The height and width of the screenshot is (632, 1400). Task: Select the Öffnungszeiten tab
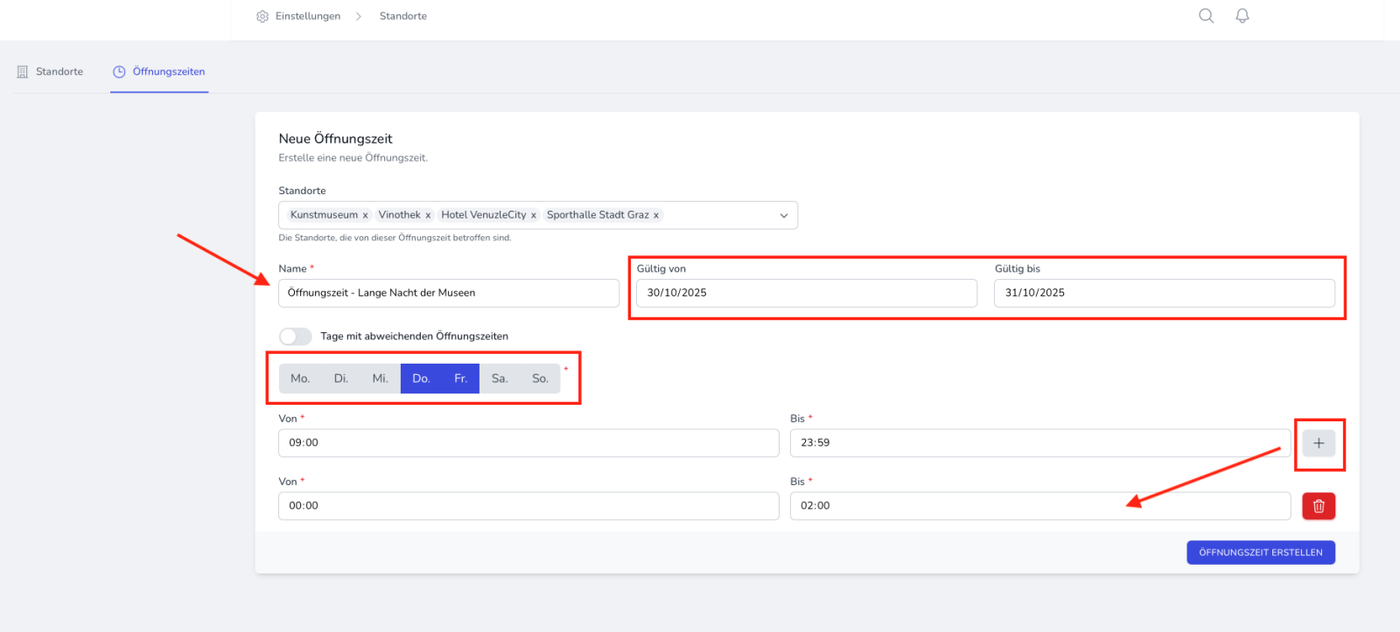tap(159, 72)
